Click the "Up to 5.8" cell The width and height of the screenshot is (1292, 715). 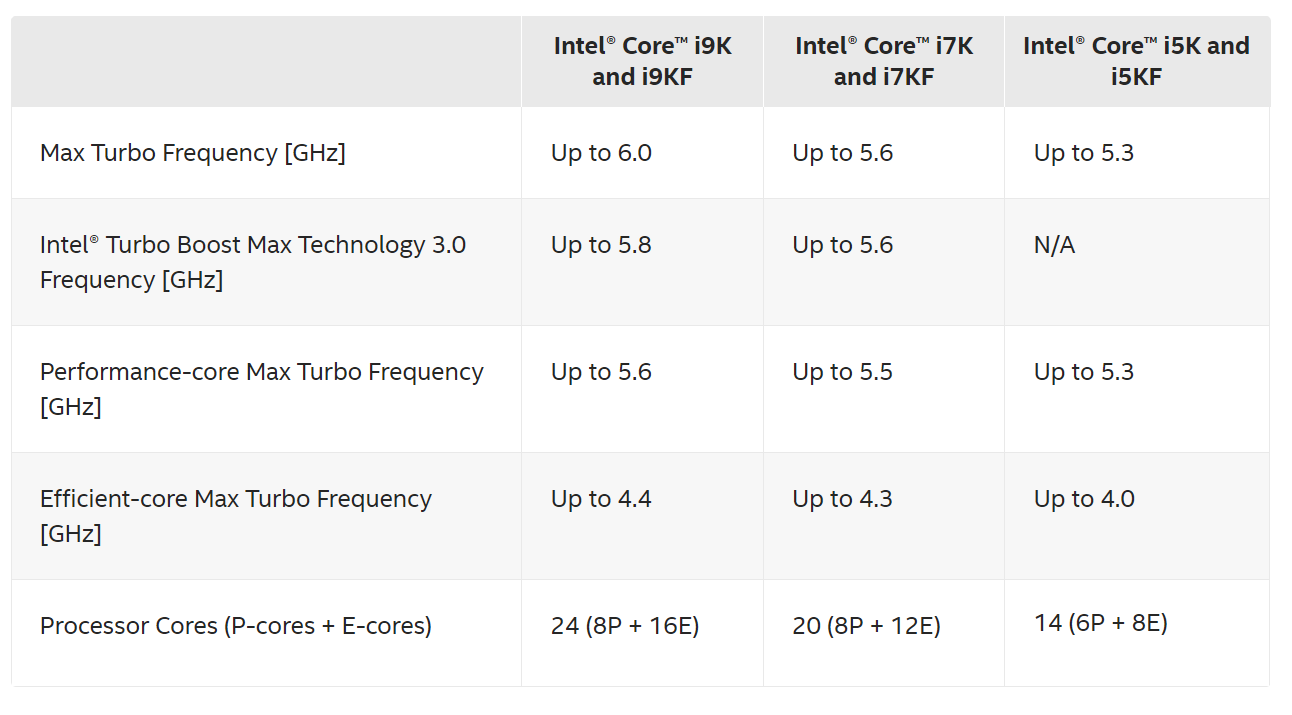point(601,245)
